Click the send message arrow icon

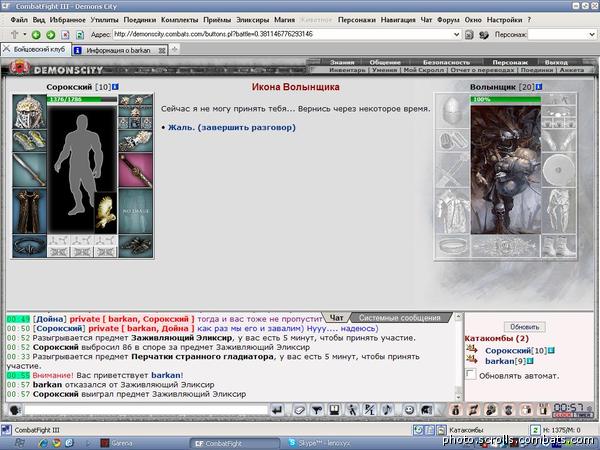click(277, 411)
